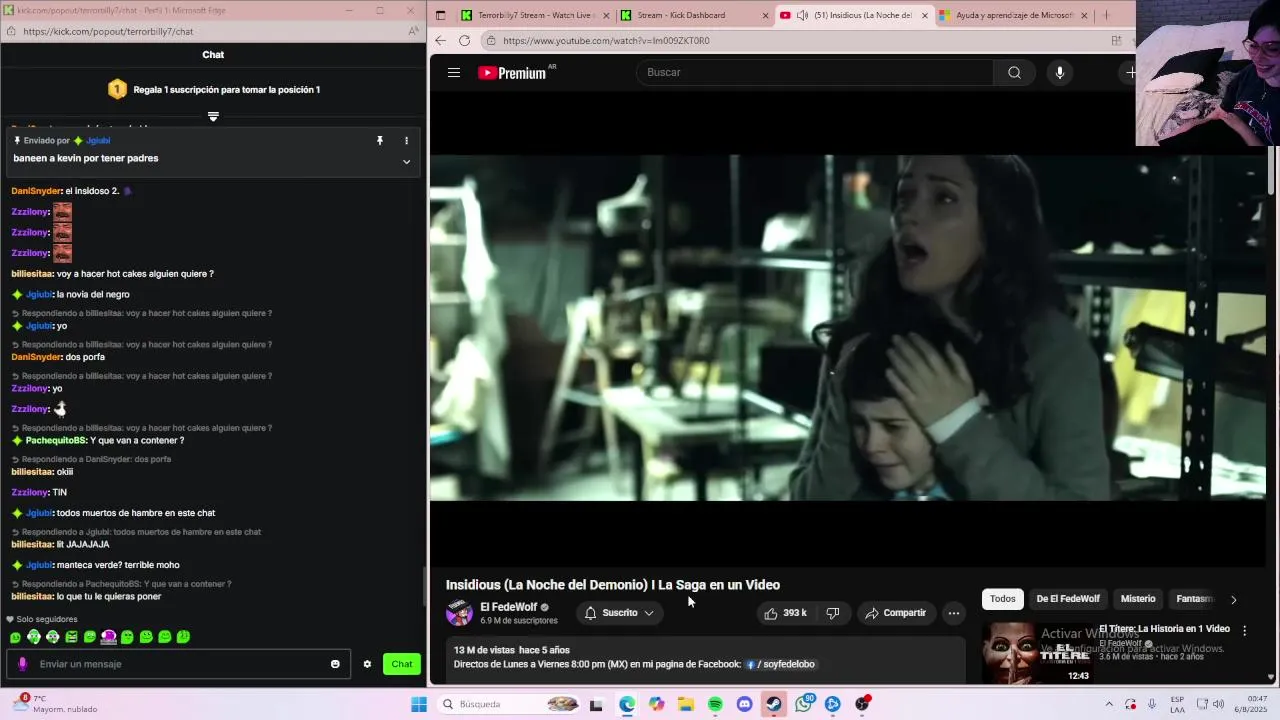Open pinned message three-dot options
This screenshot has height=720, width=1280.
coord(406,141)
